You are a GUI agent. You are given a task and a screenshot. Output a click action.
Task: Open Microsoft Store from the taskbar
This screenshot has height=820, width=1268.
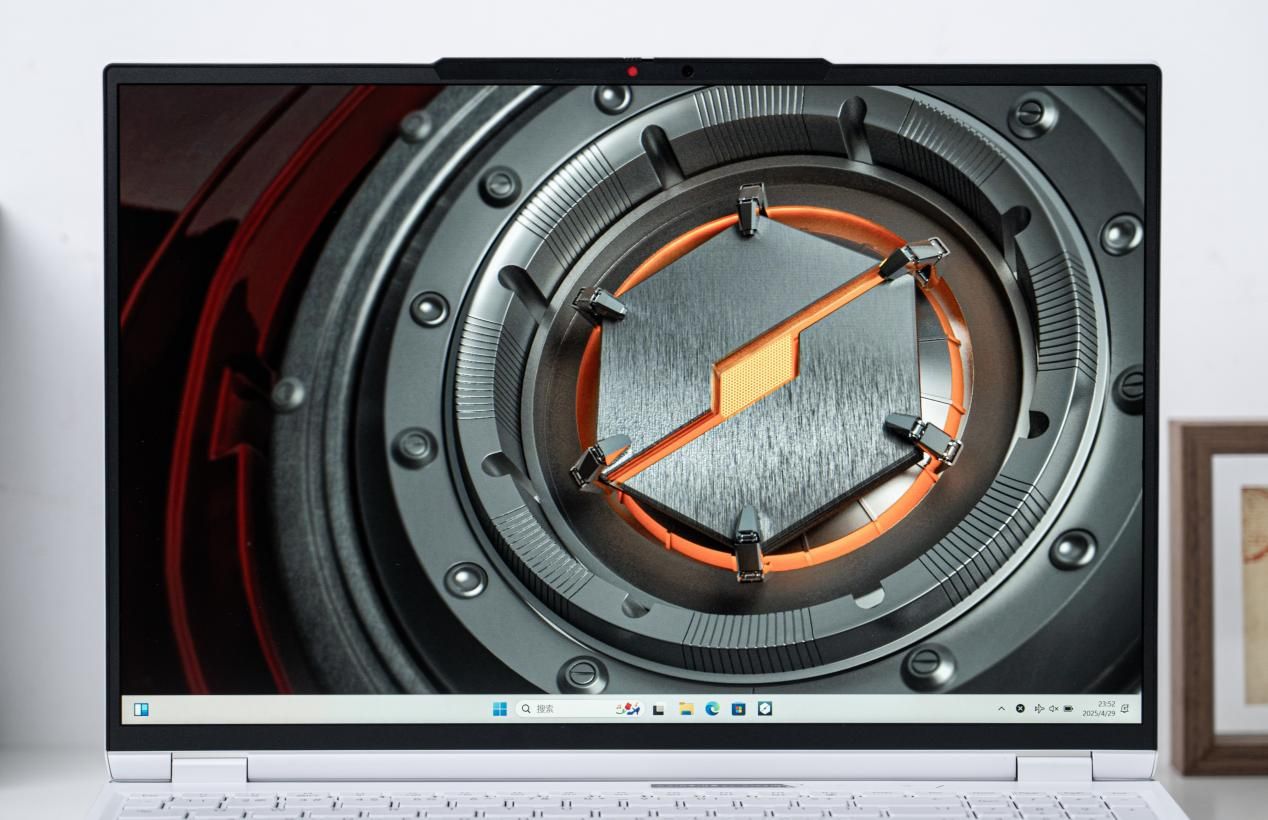point(738,709)
